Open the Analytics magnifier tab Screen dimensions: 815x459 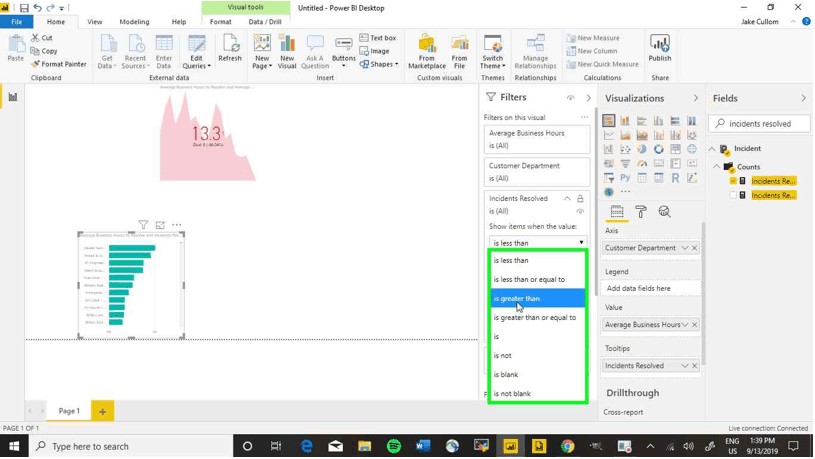tap(664, 212)
